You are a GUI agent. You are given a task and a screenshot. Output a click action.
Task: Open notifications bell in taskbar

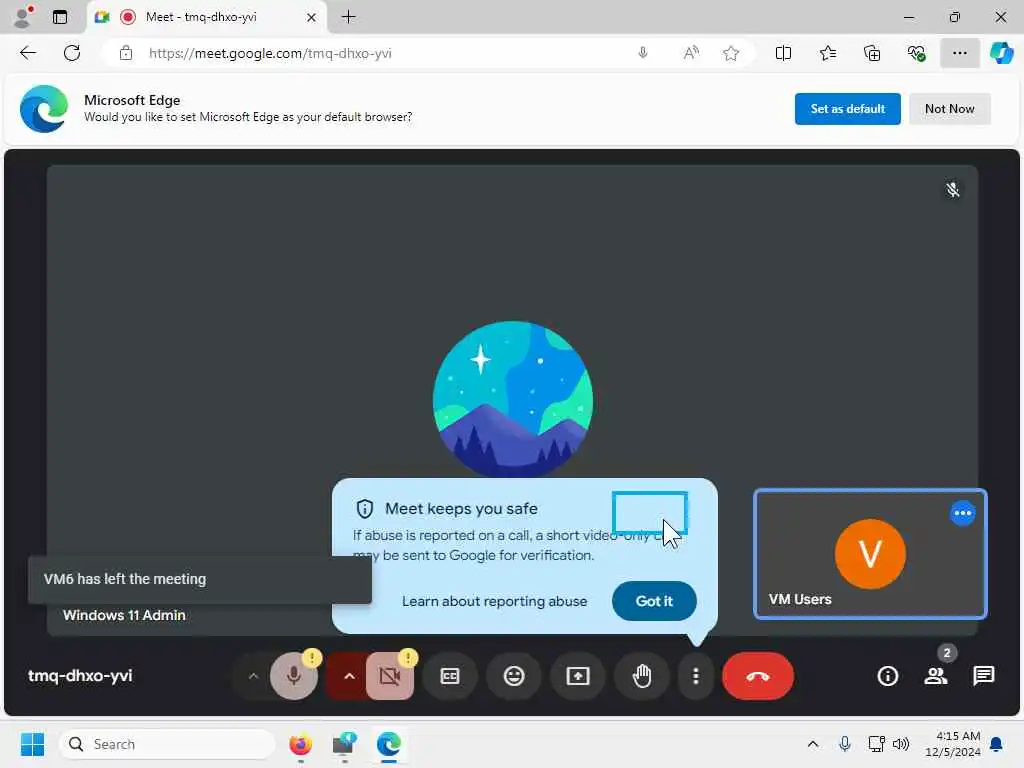coord(997,744)
